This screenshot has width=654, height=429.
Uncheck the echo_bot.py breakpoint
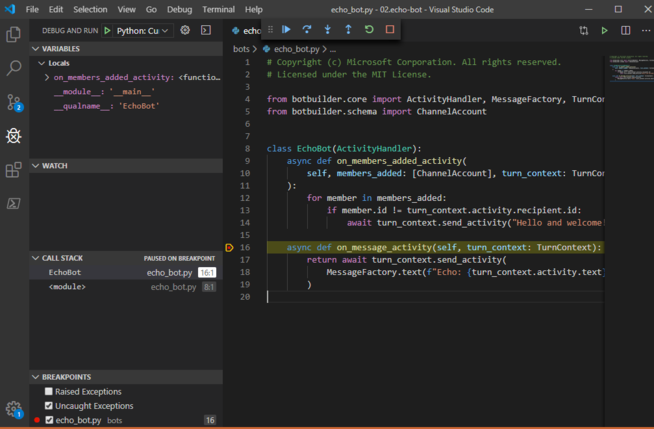pos(49,420)
